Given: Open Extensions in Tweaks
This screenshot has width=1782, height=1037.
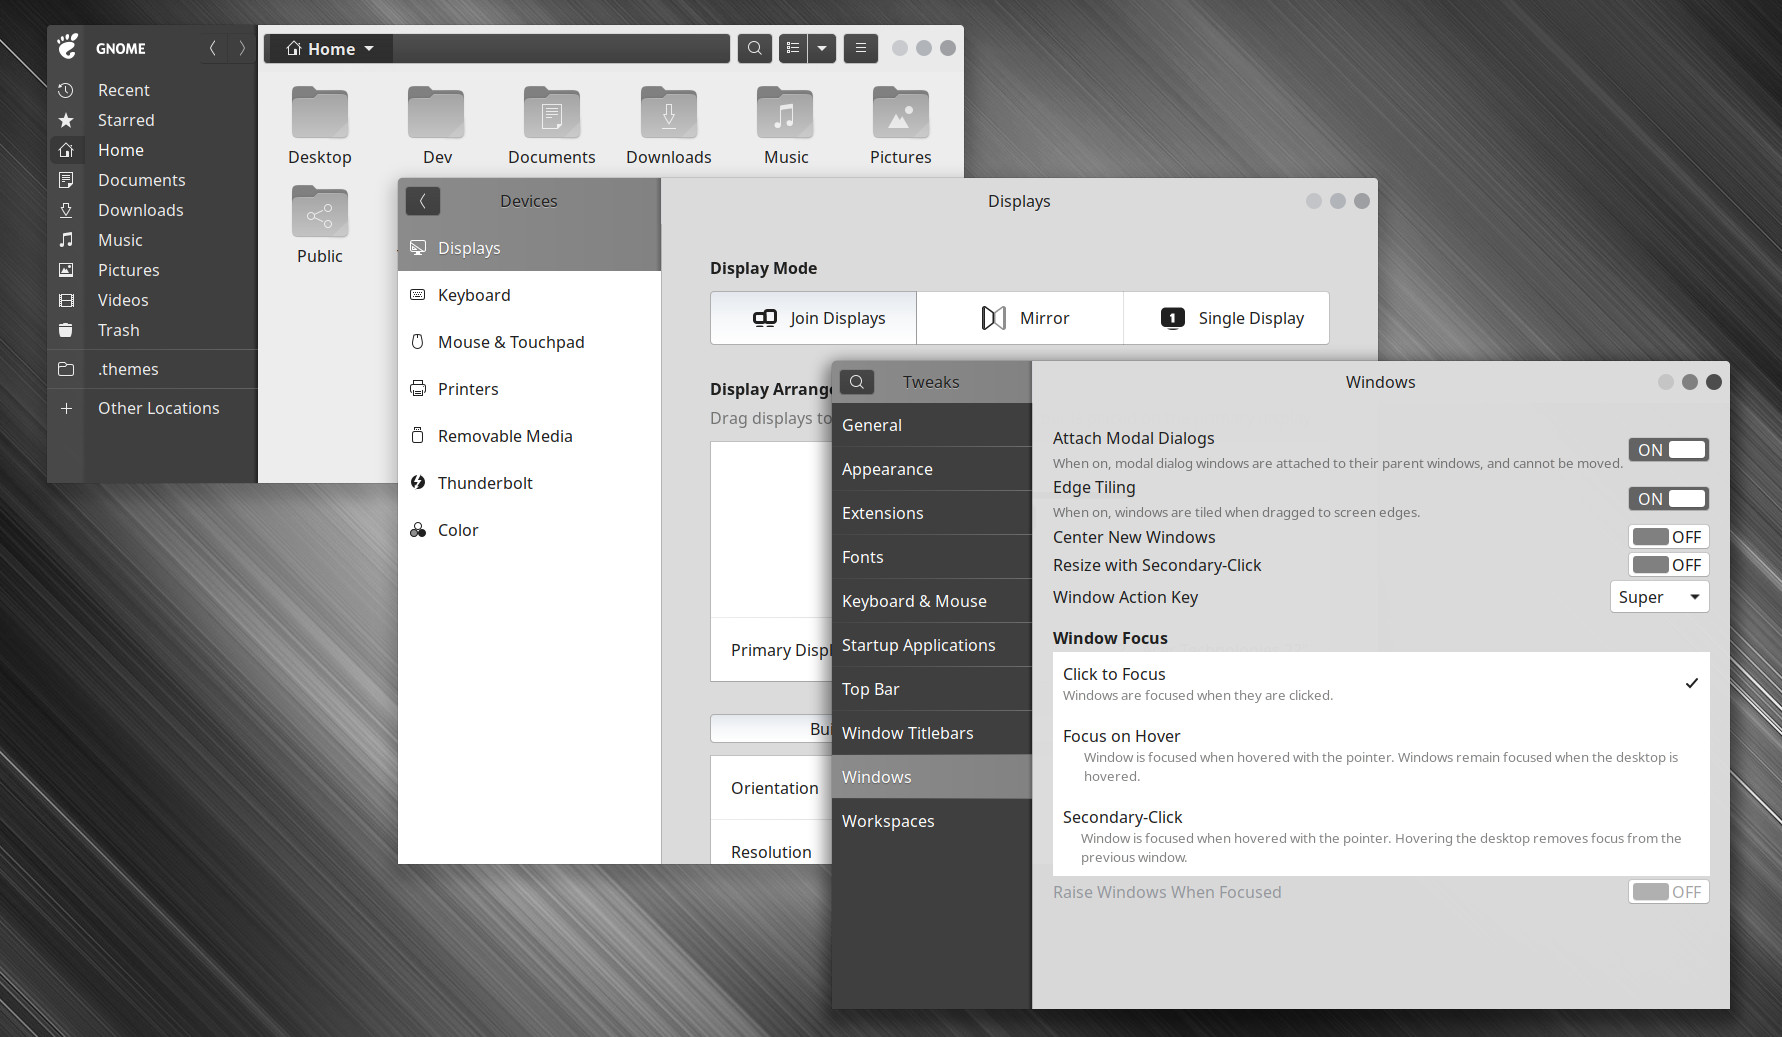Looking at the screenshot, I should coord(931,513).
